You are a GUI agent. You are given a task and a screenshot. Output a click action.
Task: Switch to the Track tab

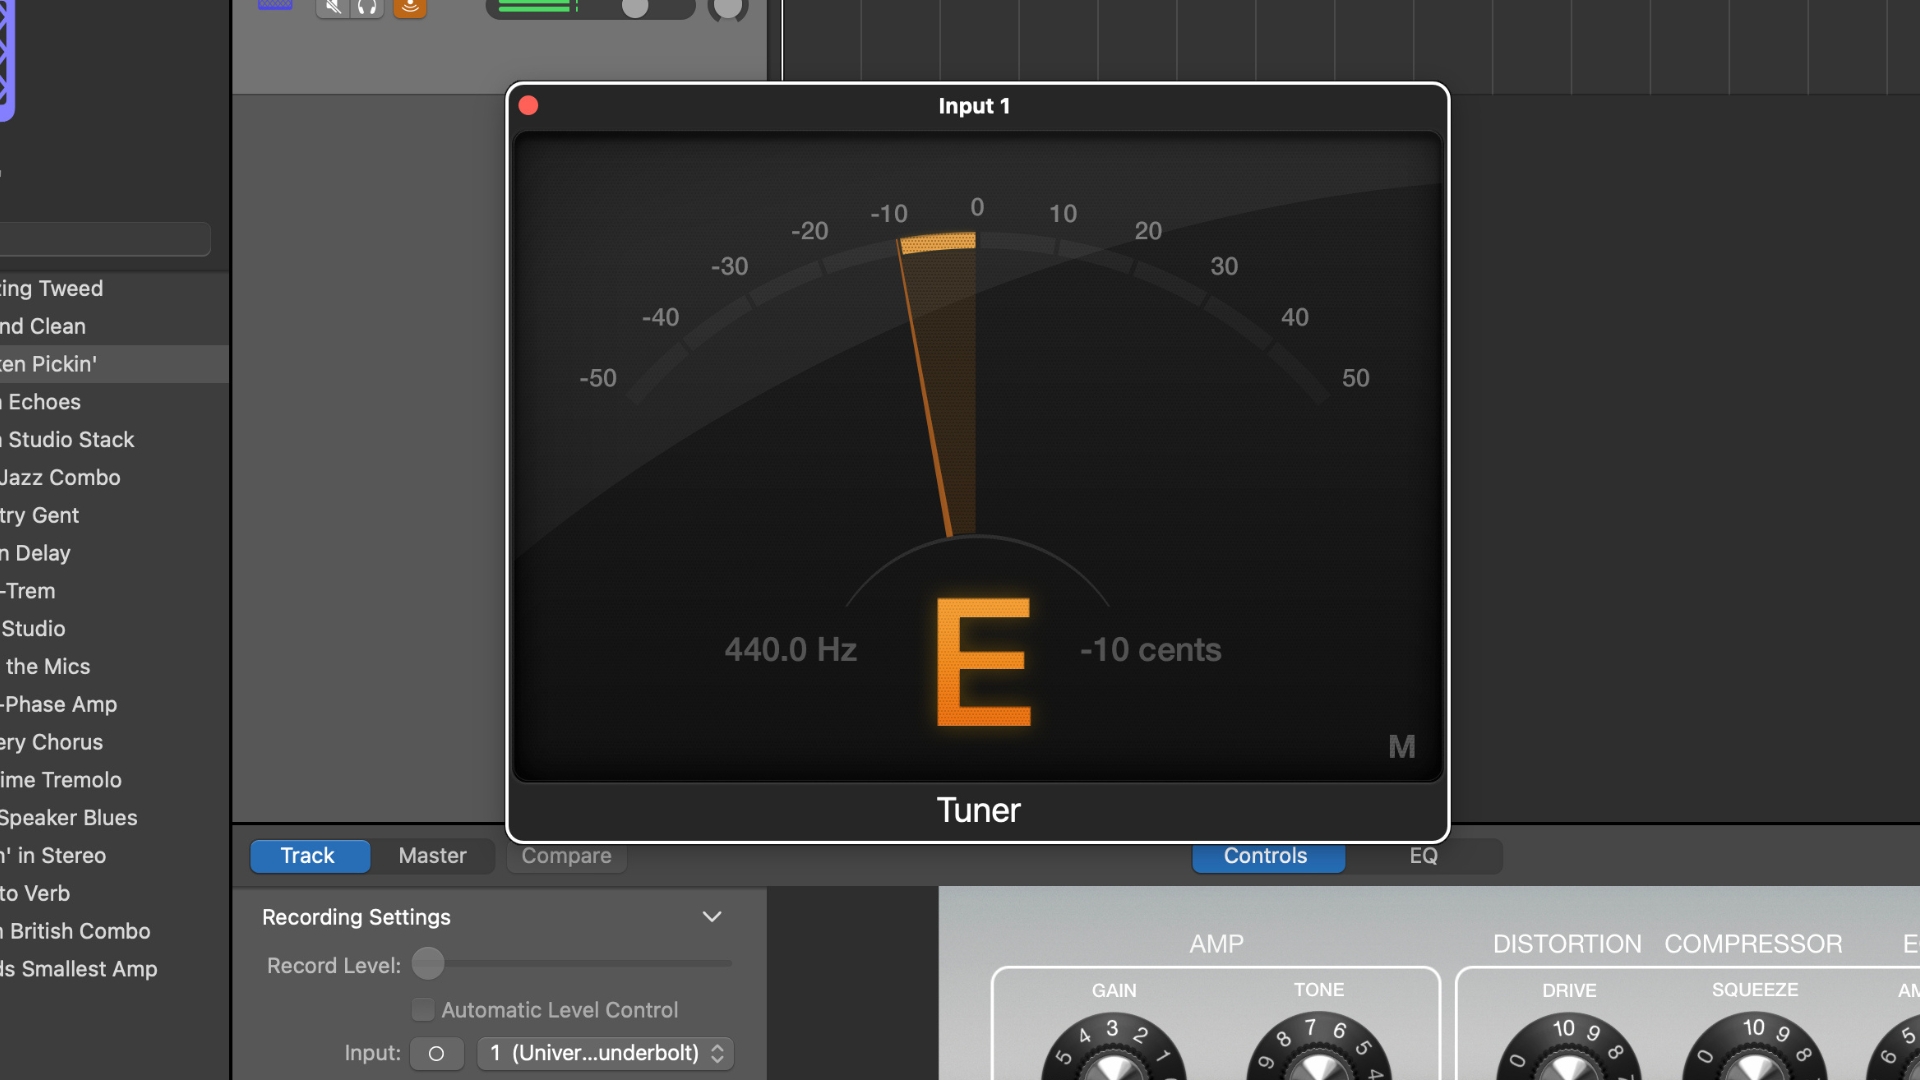pos(308,856)
